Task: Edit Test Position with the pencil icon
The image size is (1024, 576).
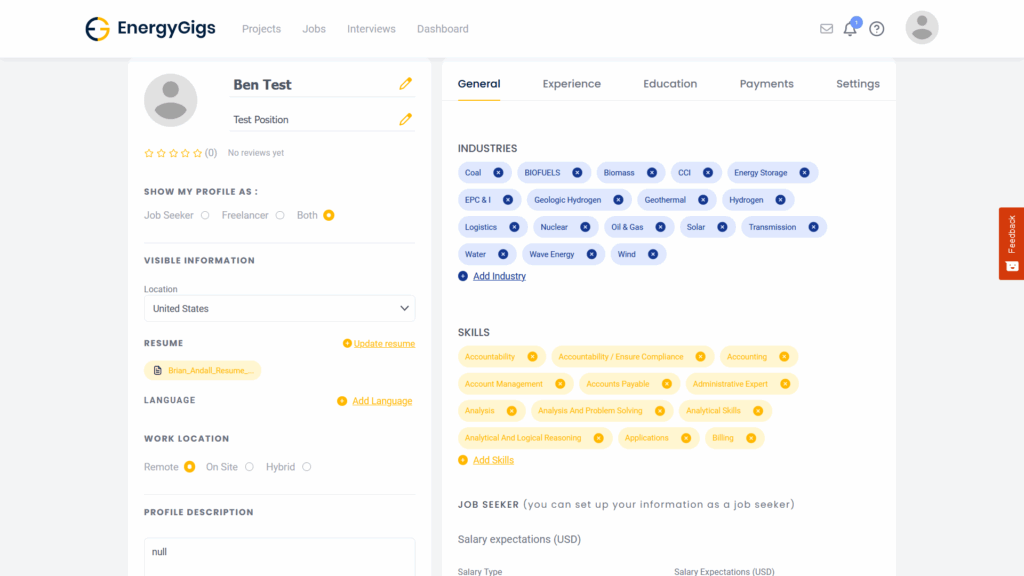Action: [x=405, y=119]
